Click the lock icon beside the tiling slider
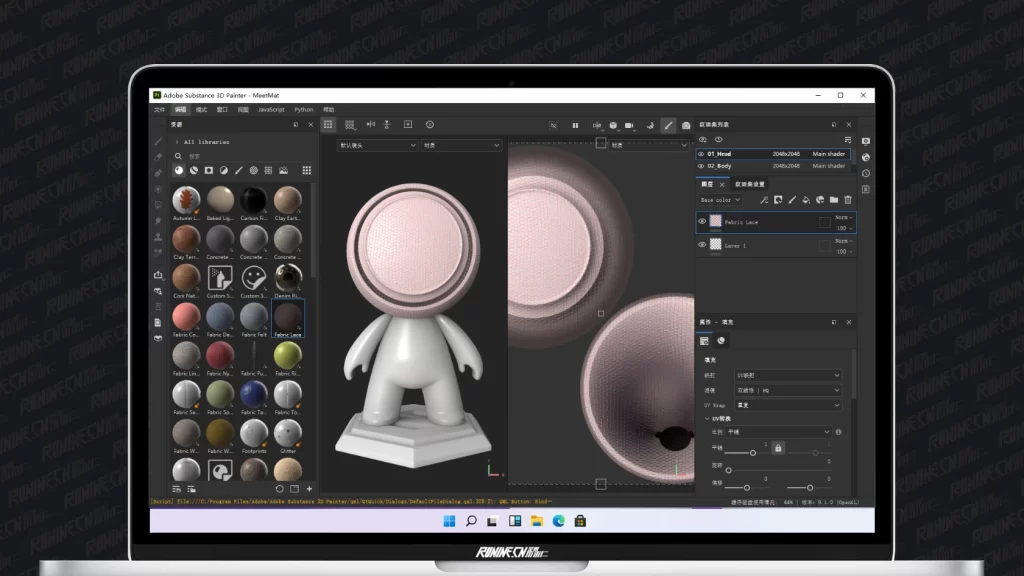Screen dimensions: 1024x576 click(x=778, y=448)
